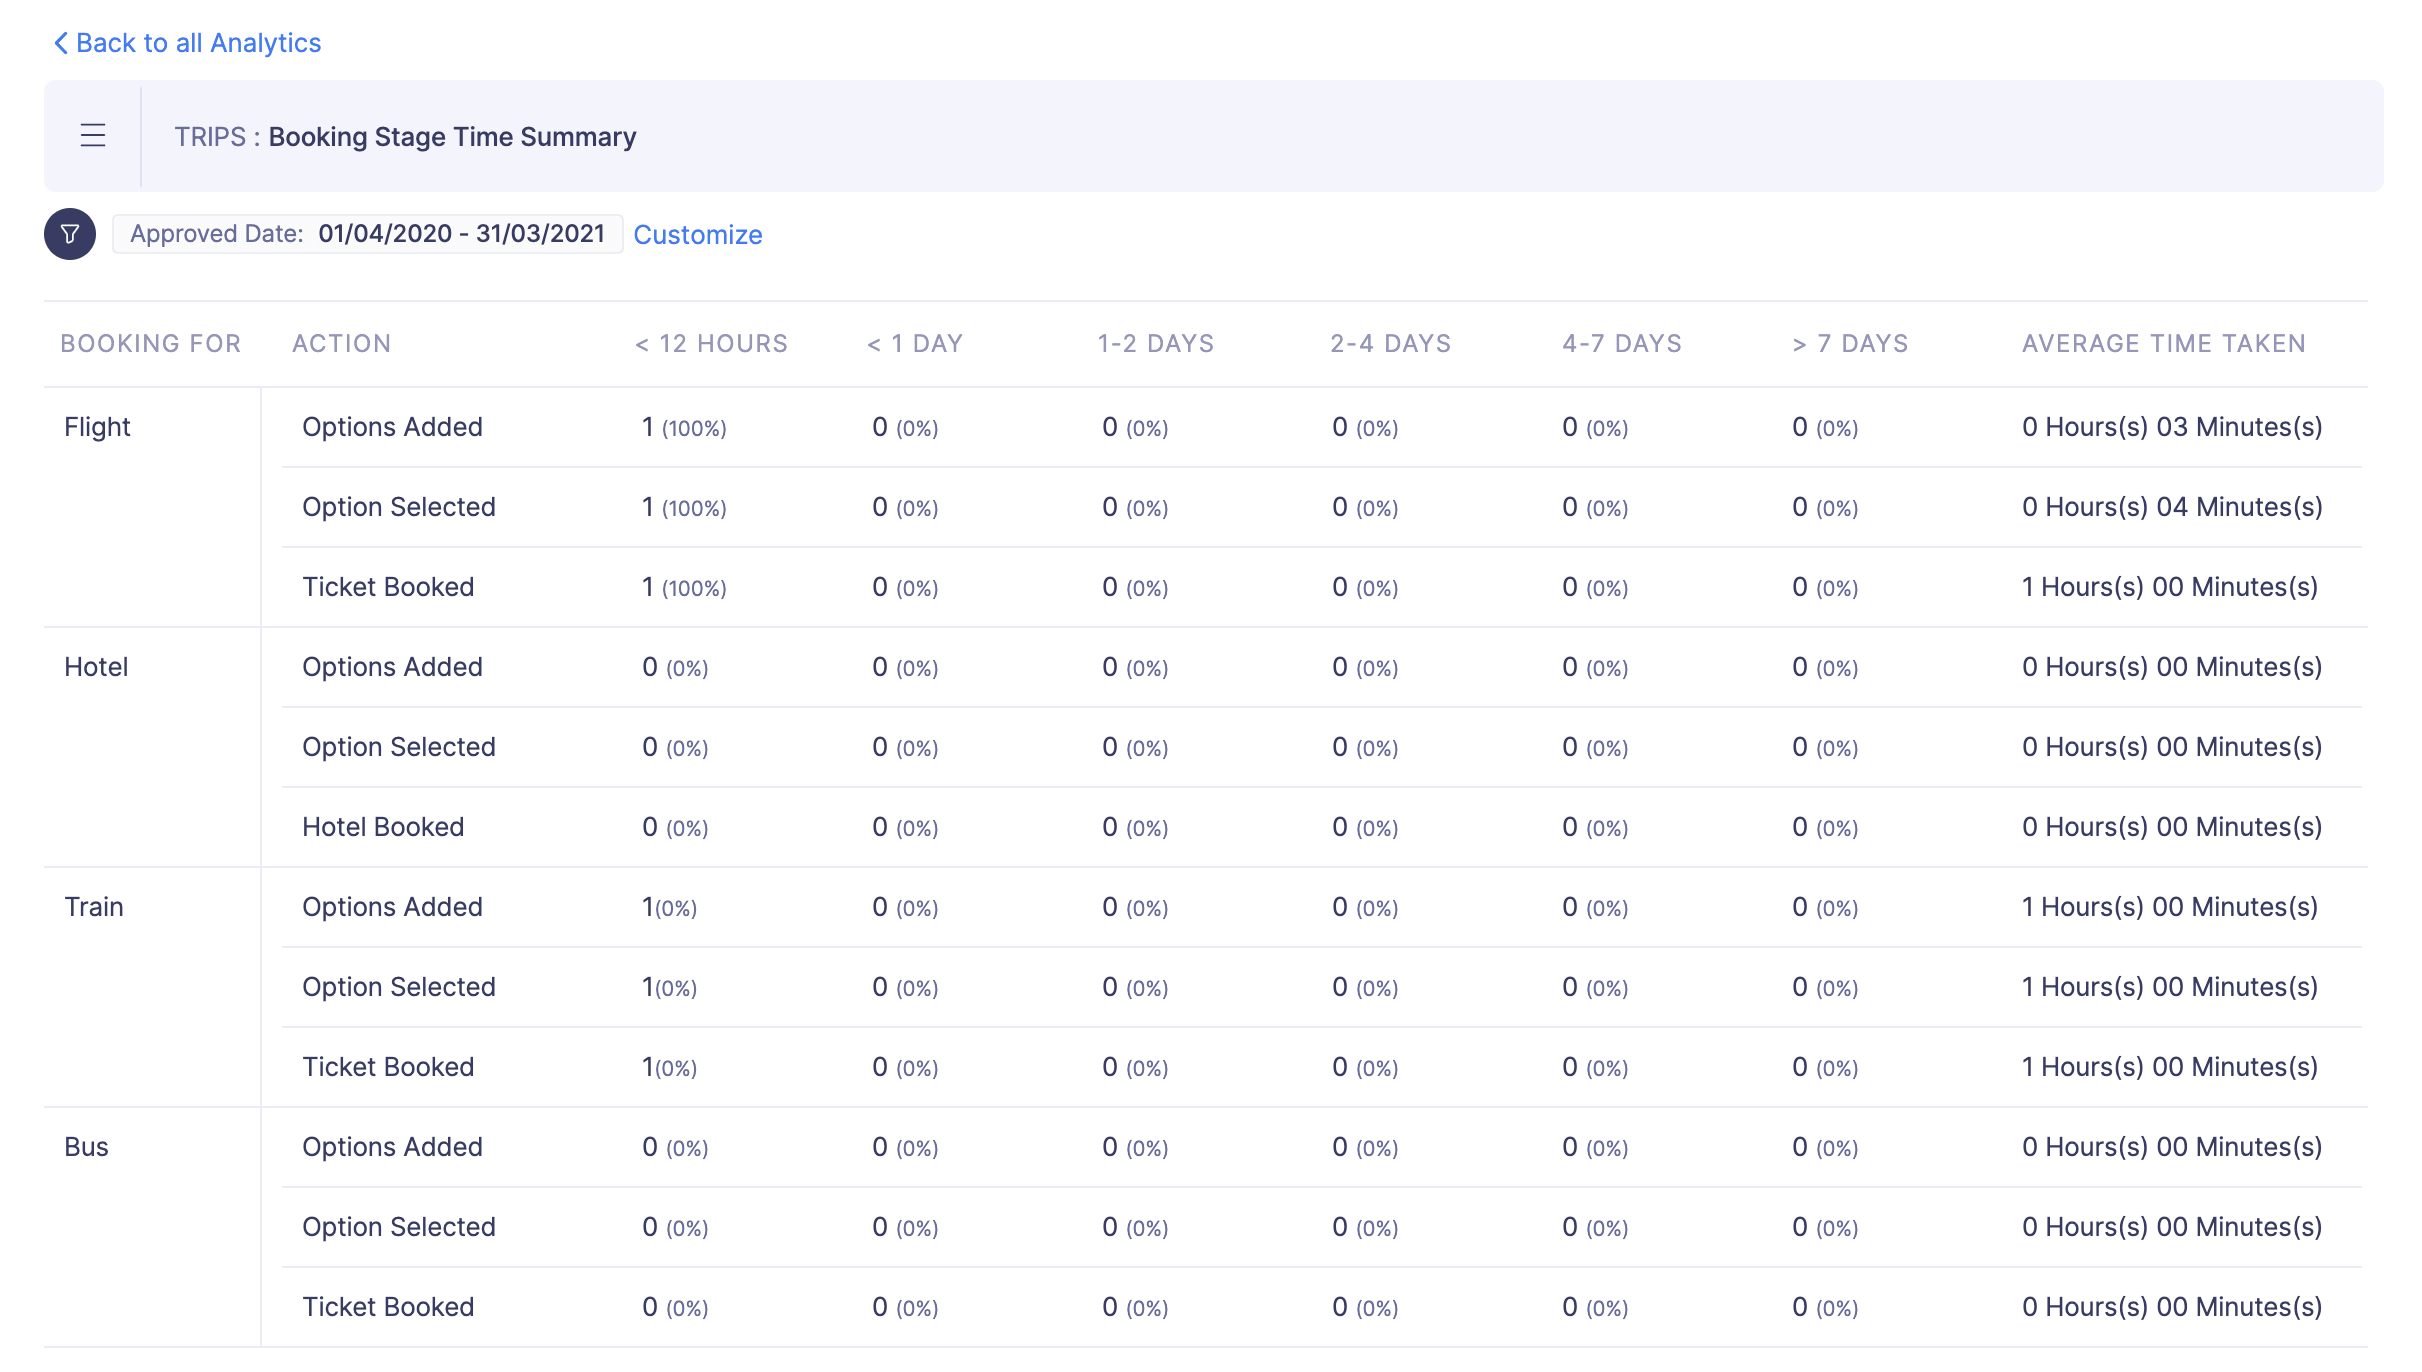Click the filter funnel icon
The height and width of the screenshot is (1372, 2422).
click(70, 234)
